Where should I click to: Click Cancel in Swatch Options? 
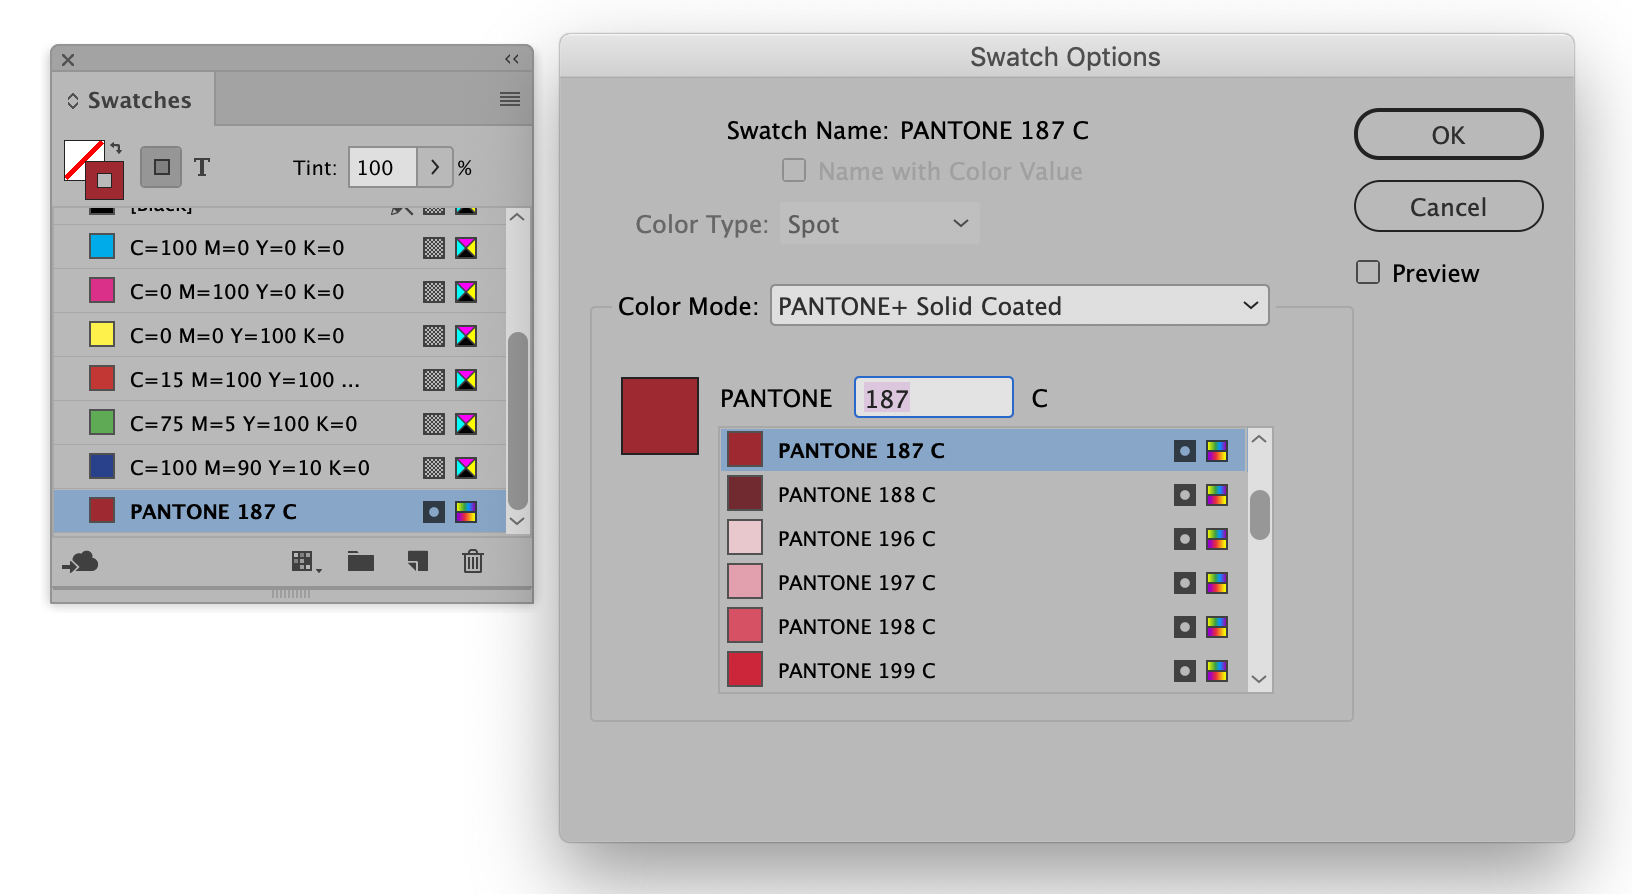[x=1448, y=206]
